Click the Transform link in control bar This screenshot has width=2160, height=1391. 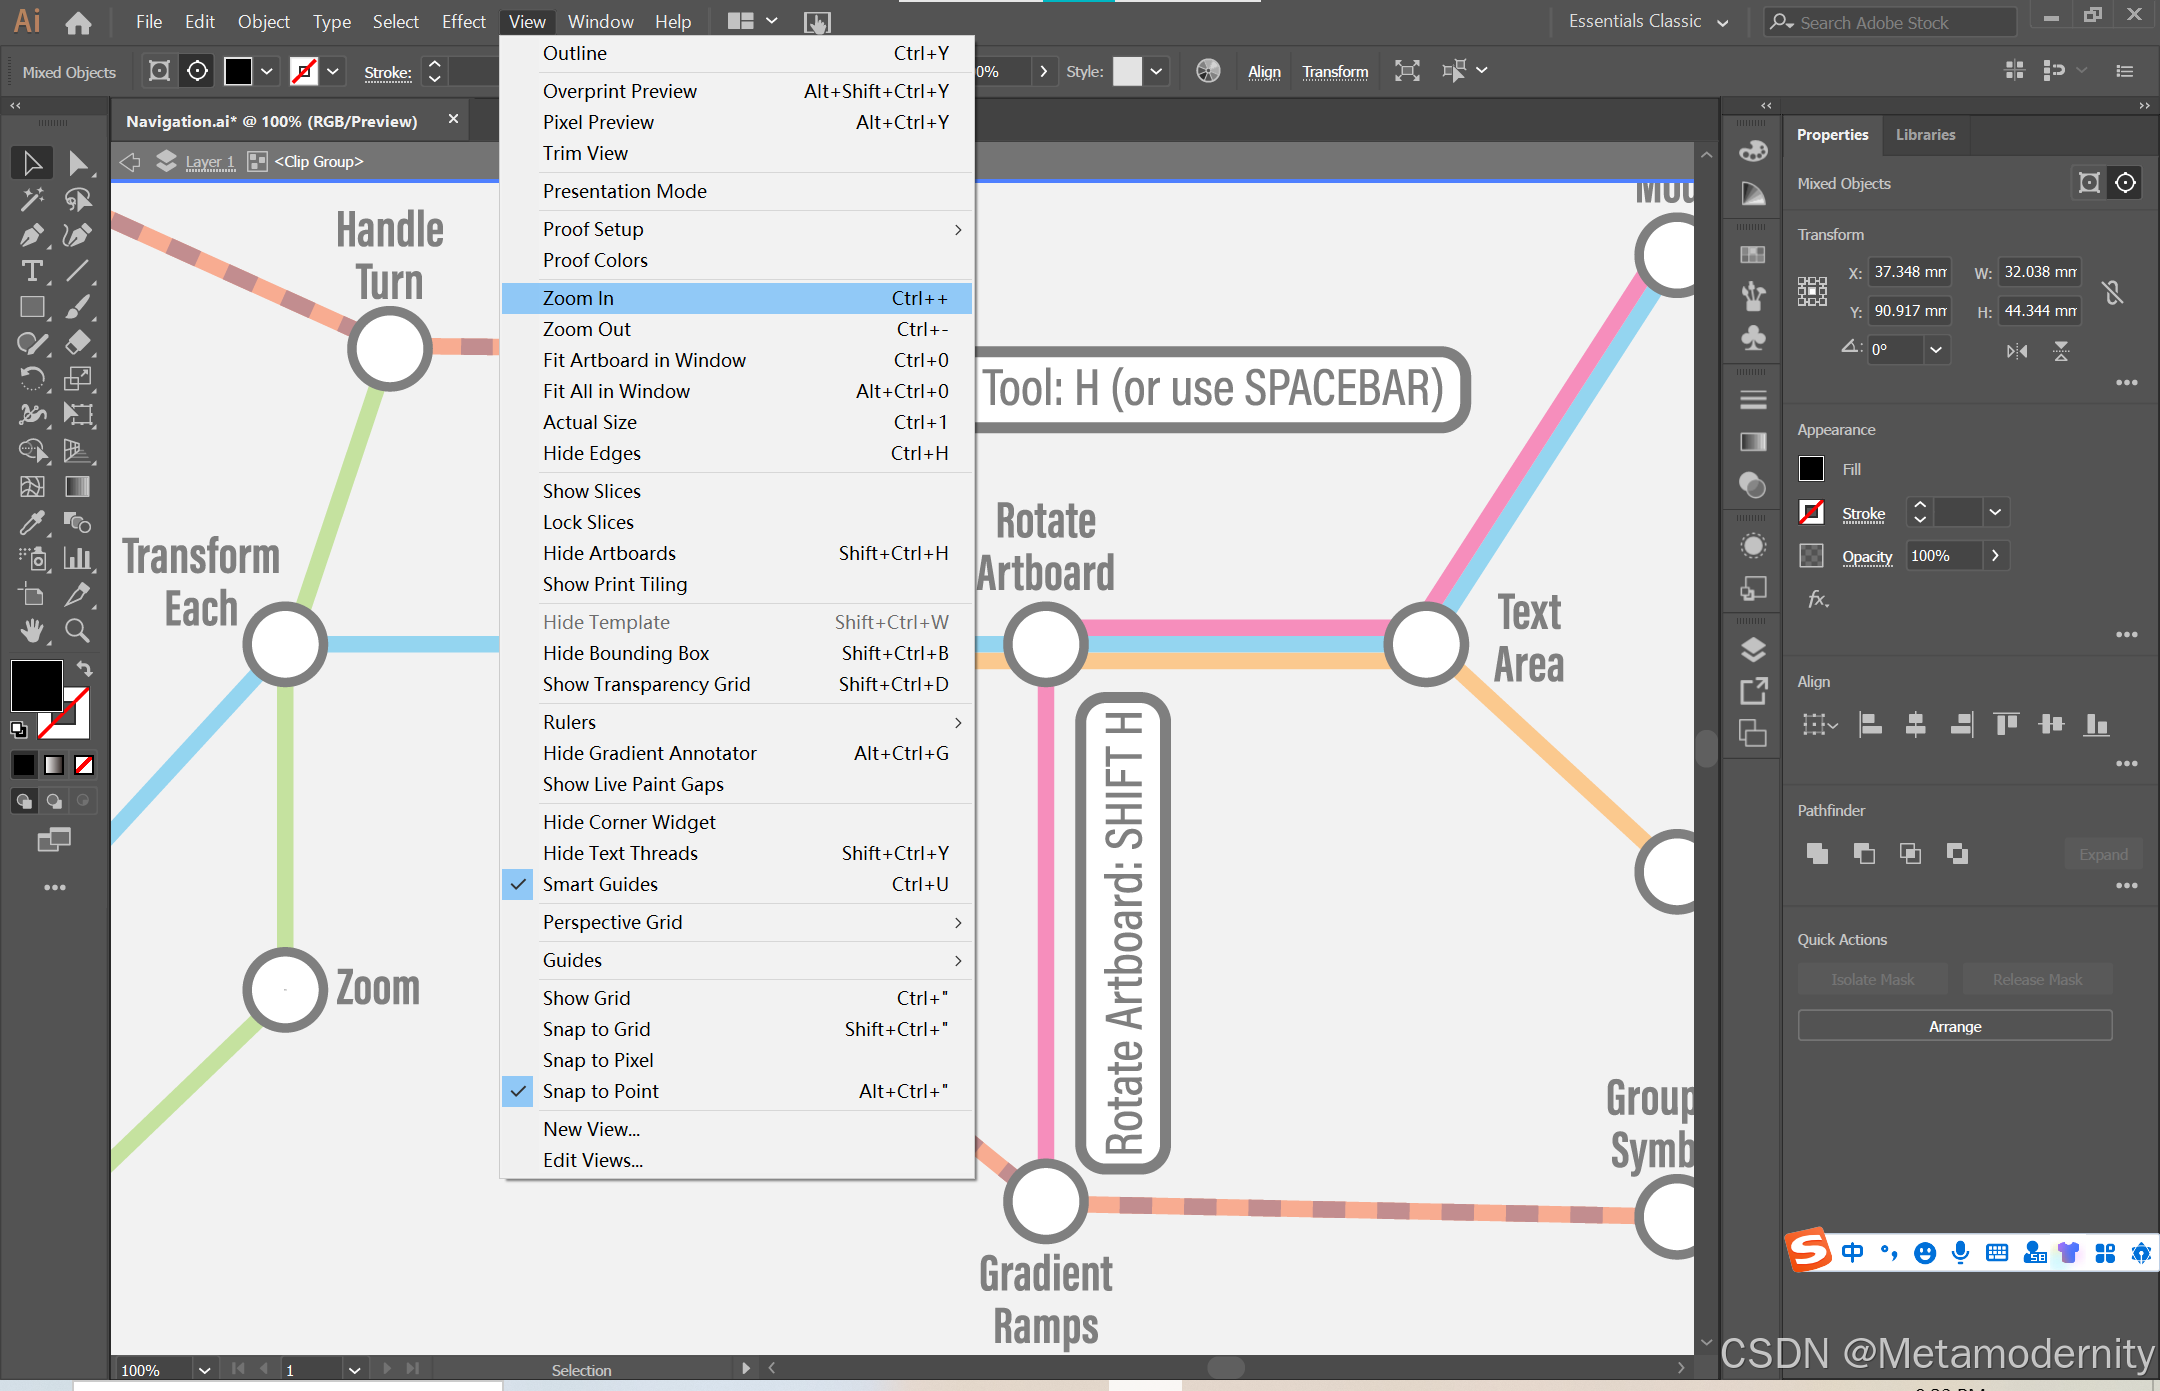[x=1334, y=71]
